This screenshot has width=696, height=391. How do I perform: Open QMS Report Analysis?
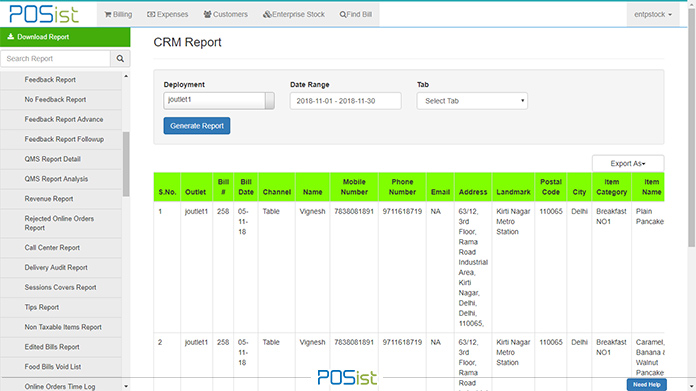point(61,179)
